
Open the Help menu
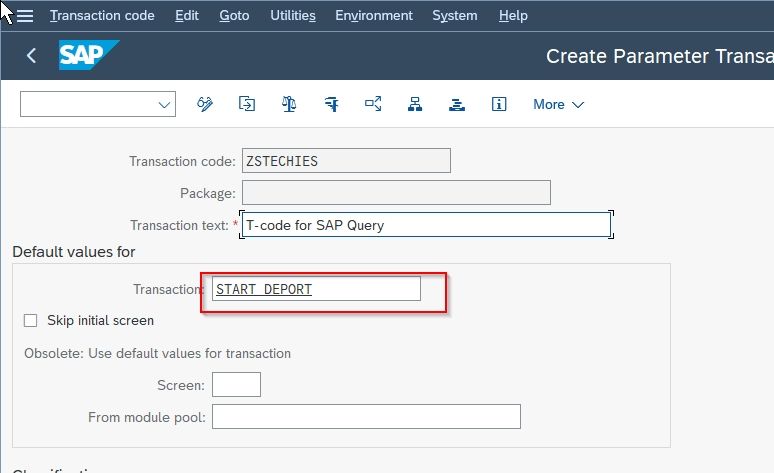point(513,16)
